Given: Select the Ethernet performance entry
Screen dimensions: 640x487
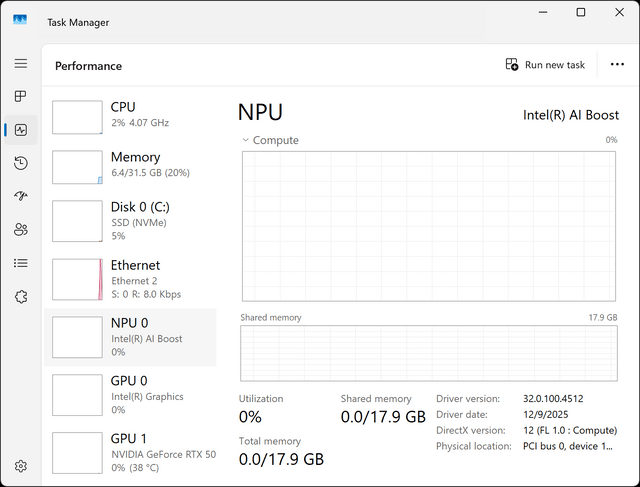Looking at the screenshot, I should (x=130, y=279).
